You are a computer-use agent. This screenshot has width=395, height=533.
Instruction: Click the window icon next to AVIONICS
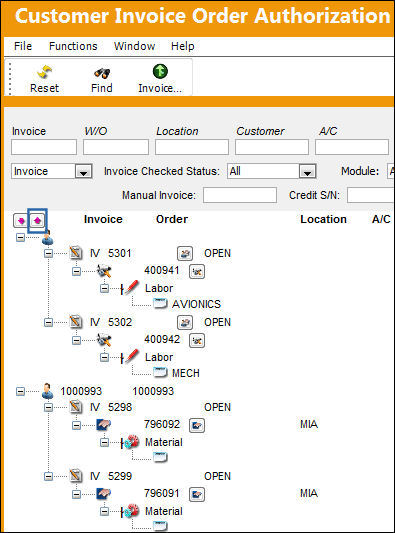(x=160, y=303)
